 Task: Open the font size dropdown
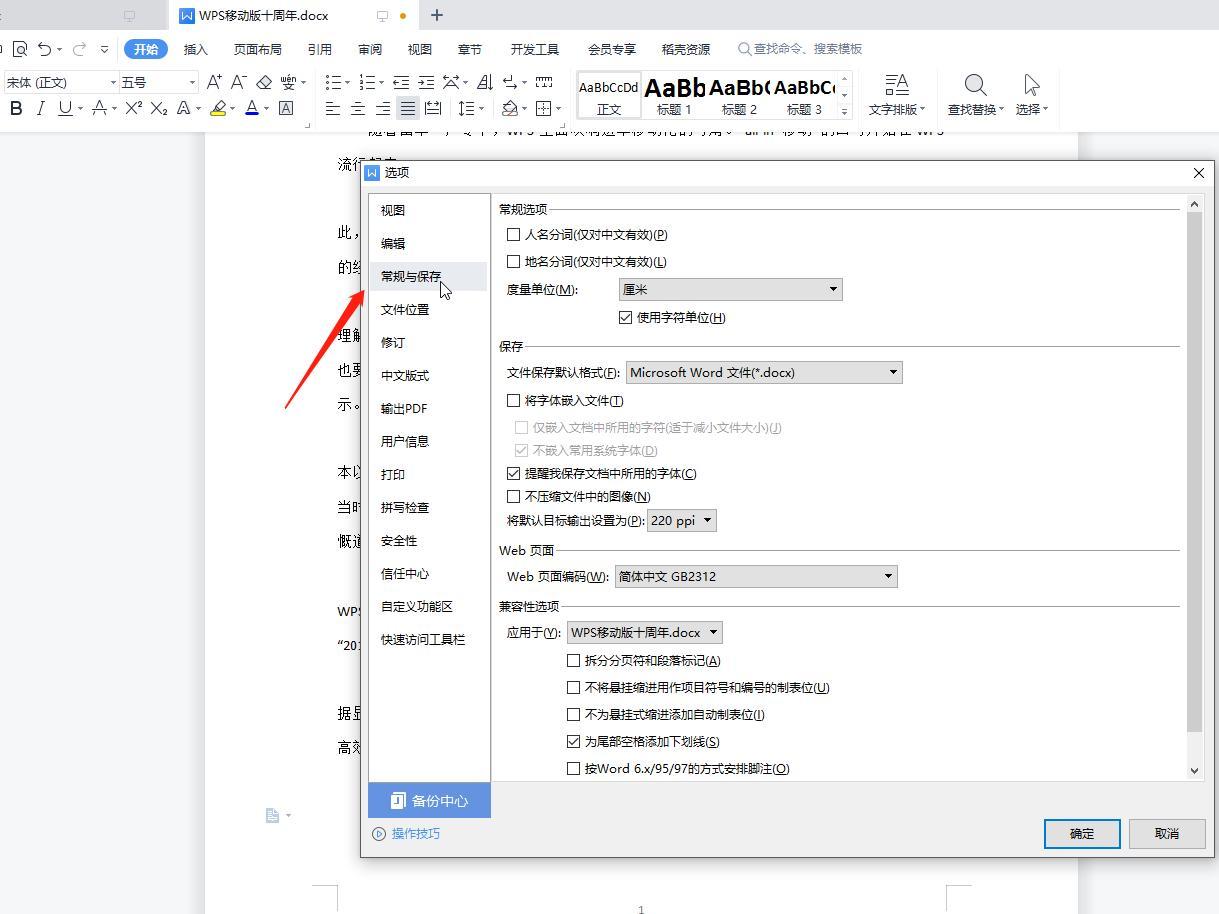191,82
